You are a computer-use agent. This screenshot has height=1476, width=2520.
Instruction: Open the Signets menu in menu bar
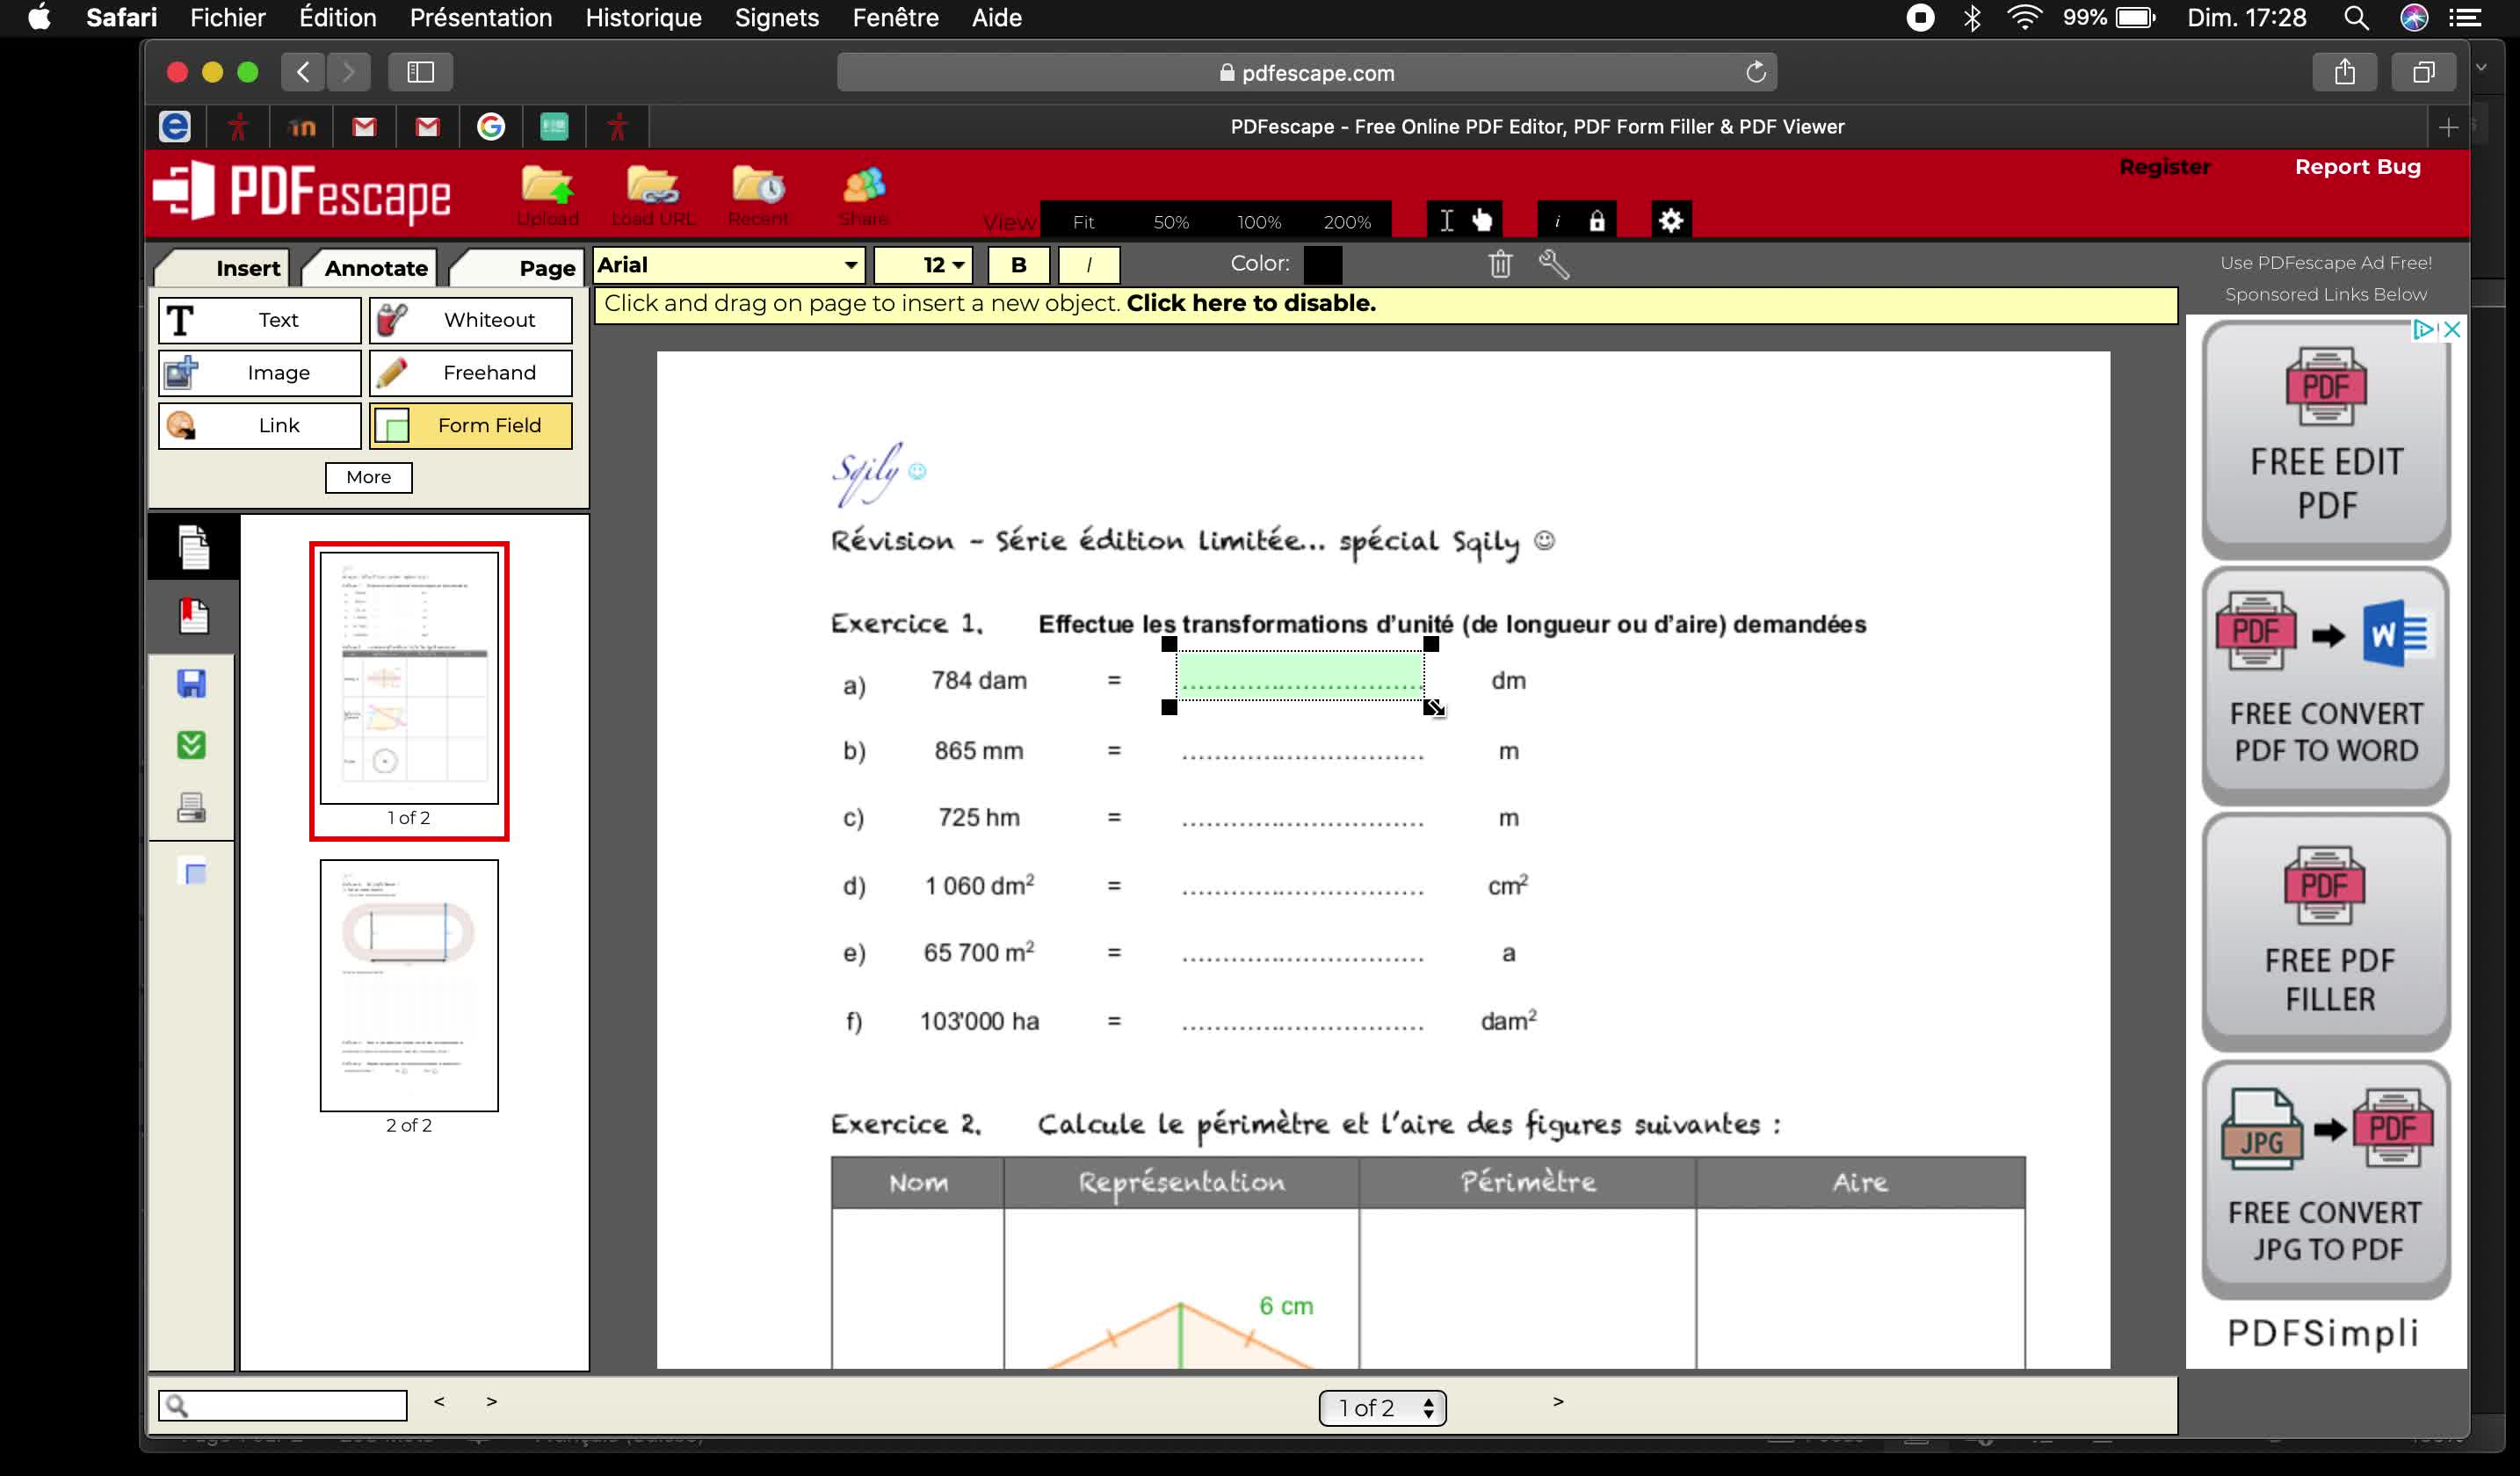(776, 18)
